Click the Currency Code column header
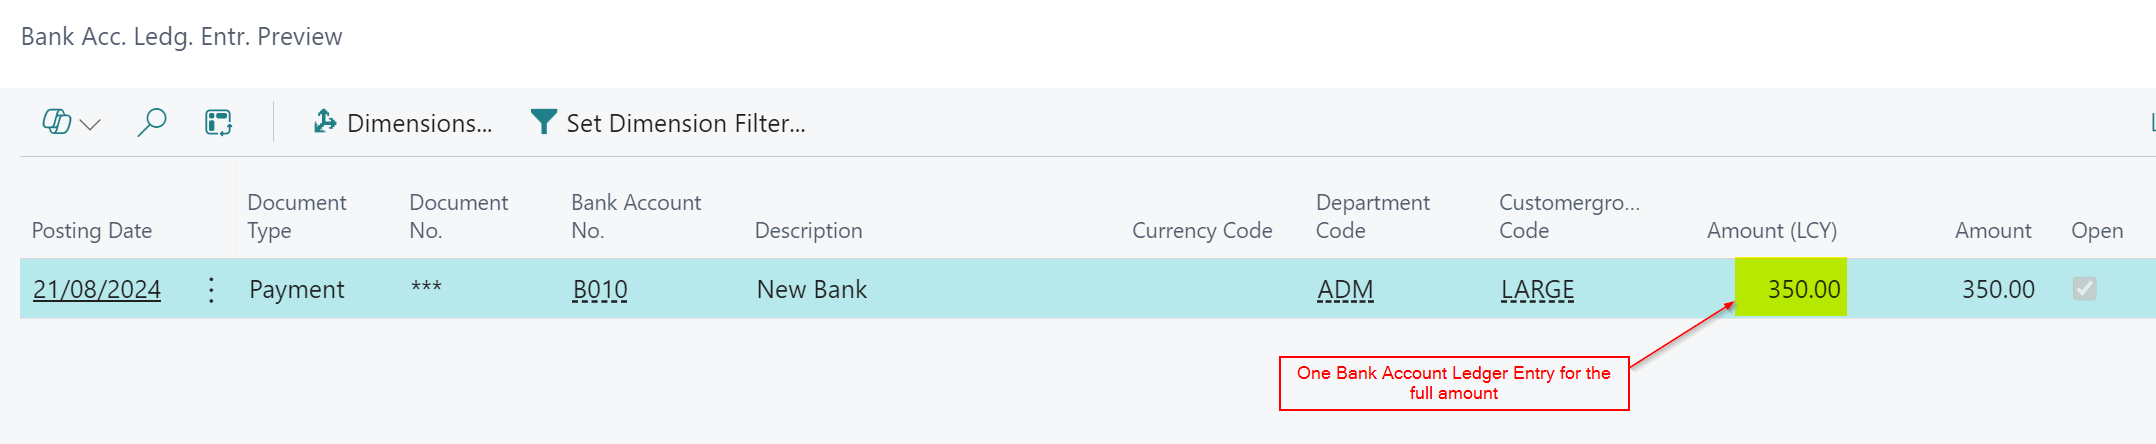Viewport: 2156px width, 444px height. 1202,230
